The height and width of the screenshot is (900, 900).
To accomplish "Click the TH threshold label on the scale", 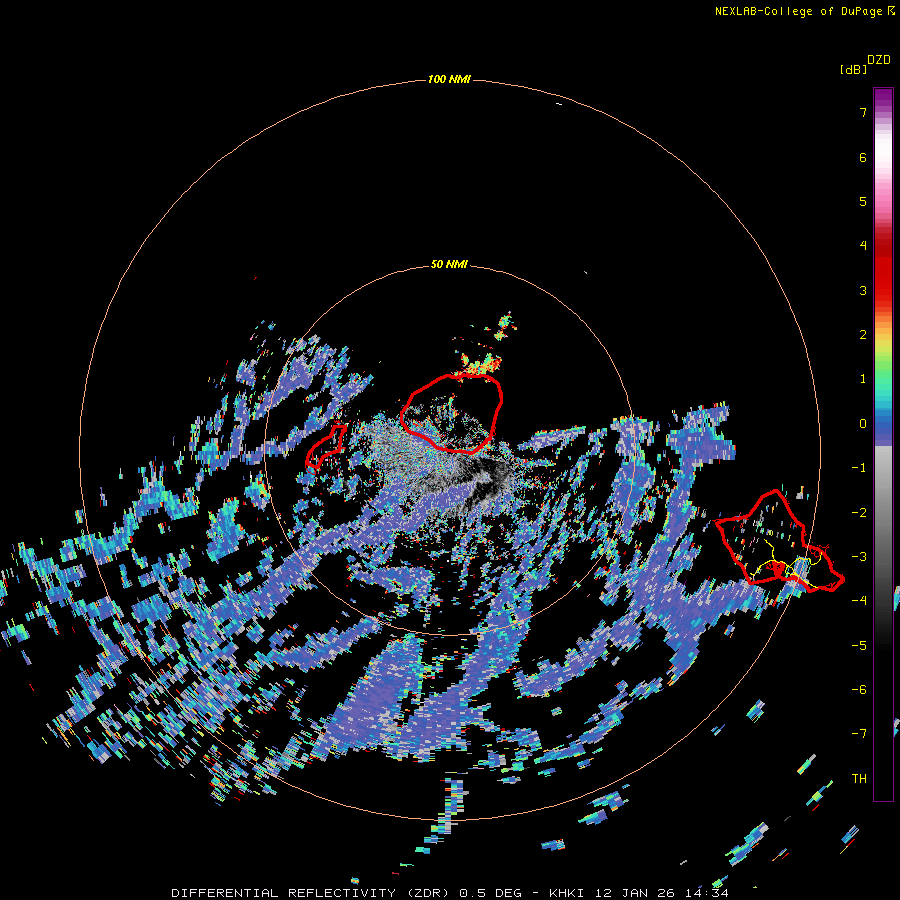I will tap(859, 779).
